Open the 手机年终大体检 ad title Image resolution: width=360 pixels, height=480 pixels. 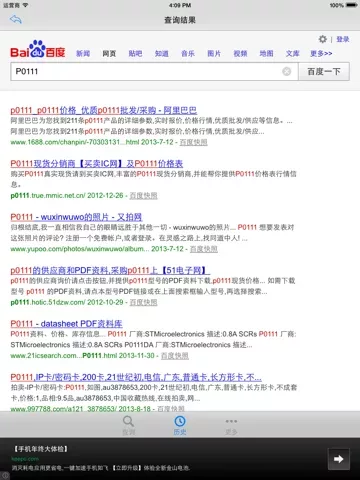click(41, 449)
